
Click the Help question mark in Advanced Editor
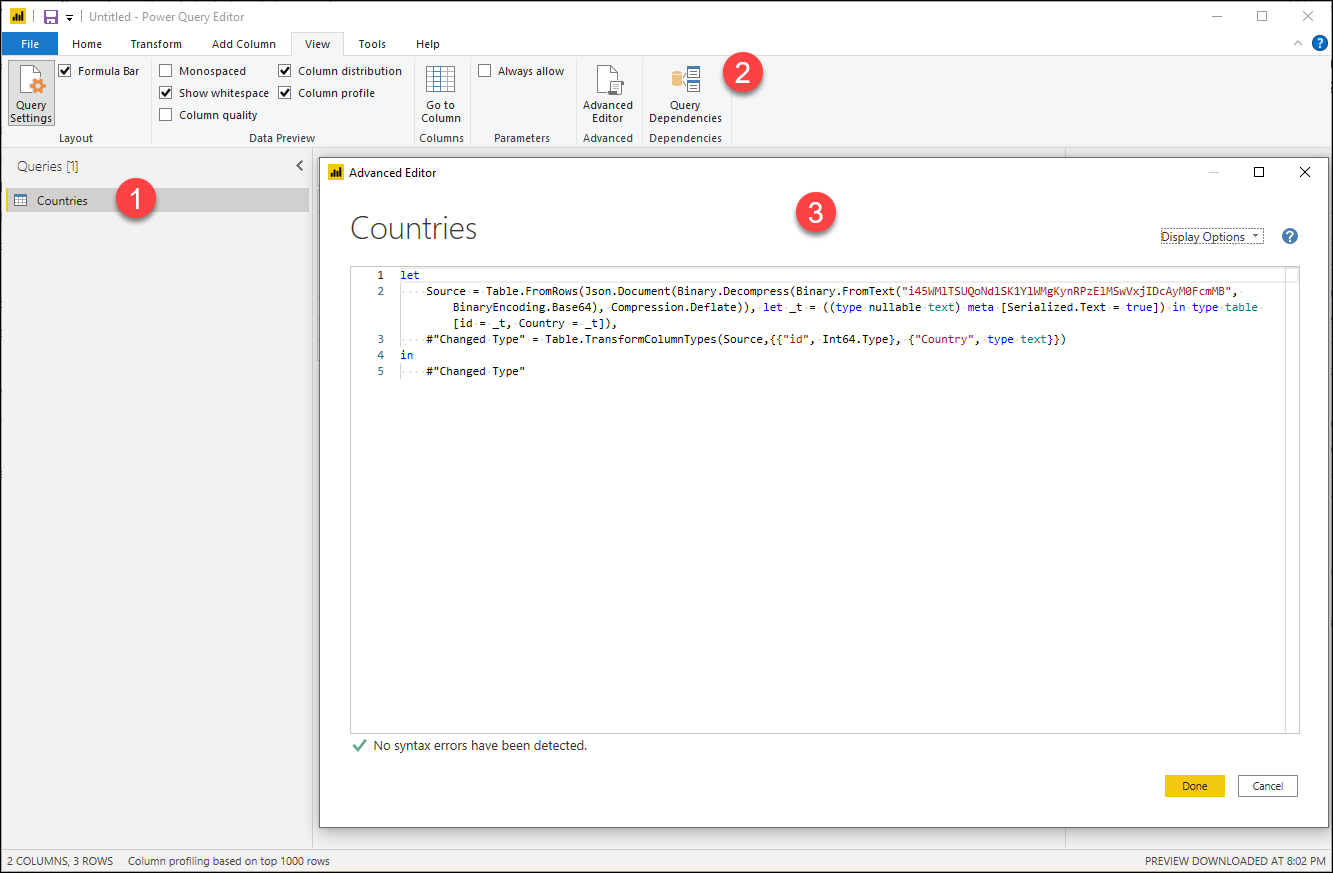(x=1289, y=236)
